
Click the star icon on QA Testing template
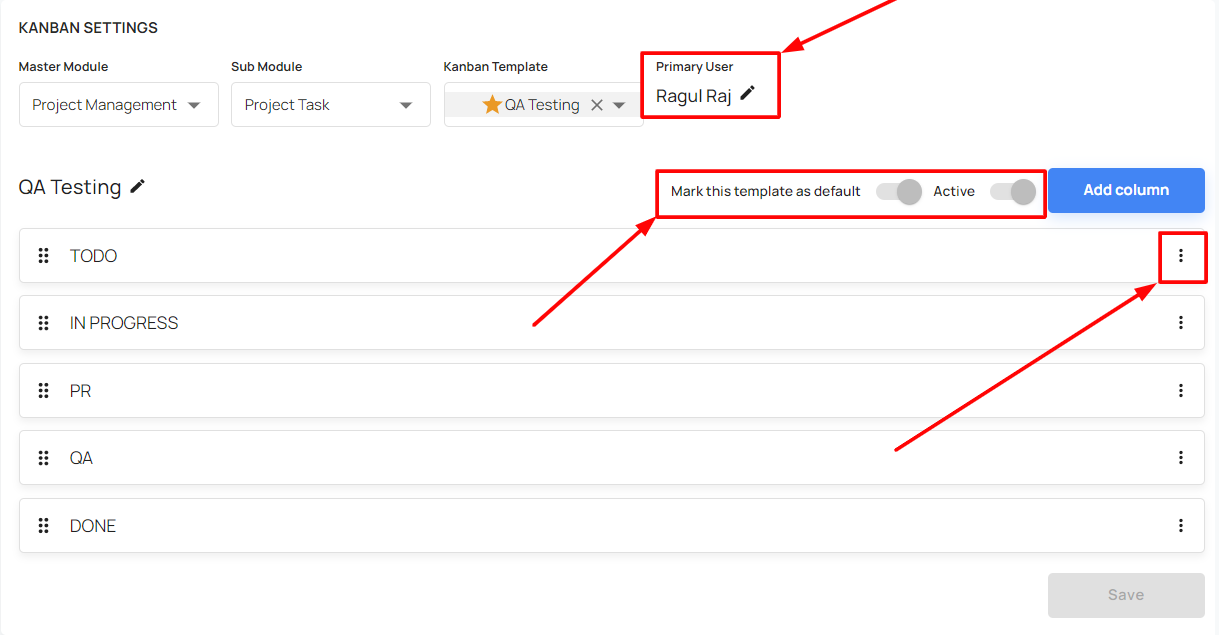click(x=492, y=104)
